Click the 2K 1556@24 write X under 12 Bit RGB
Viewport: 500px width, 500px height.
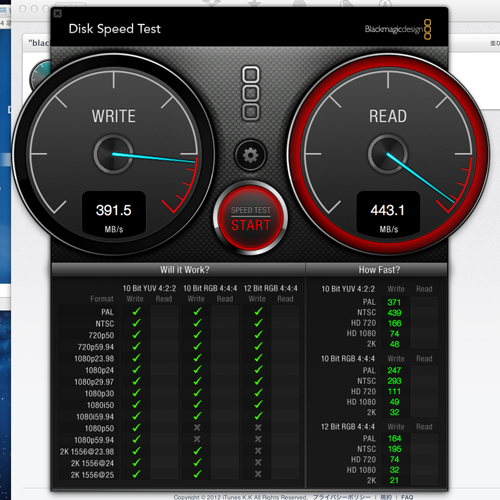258,463
